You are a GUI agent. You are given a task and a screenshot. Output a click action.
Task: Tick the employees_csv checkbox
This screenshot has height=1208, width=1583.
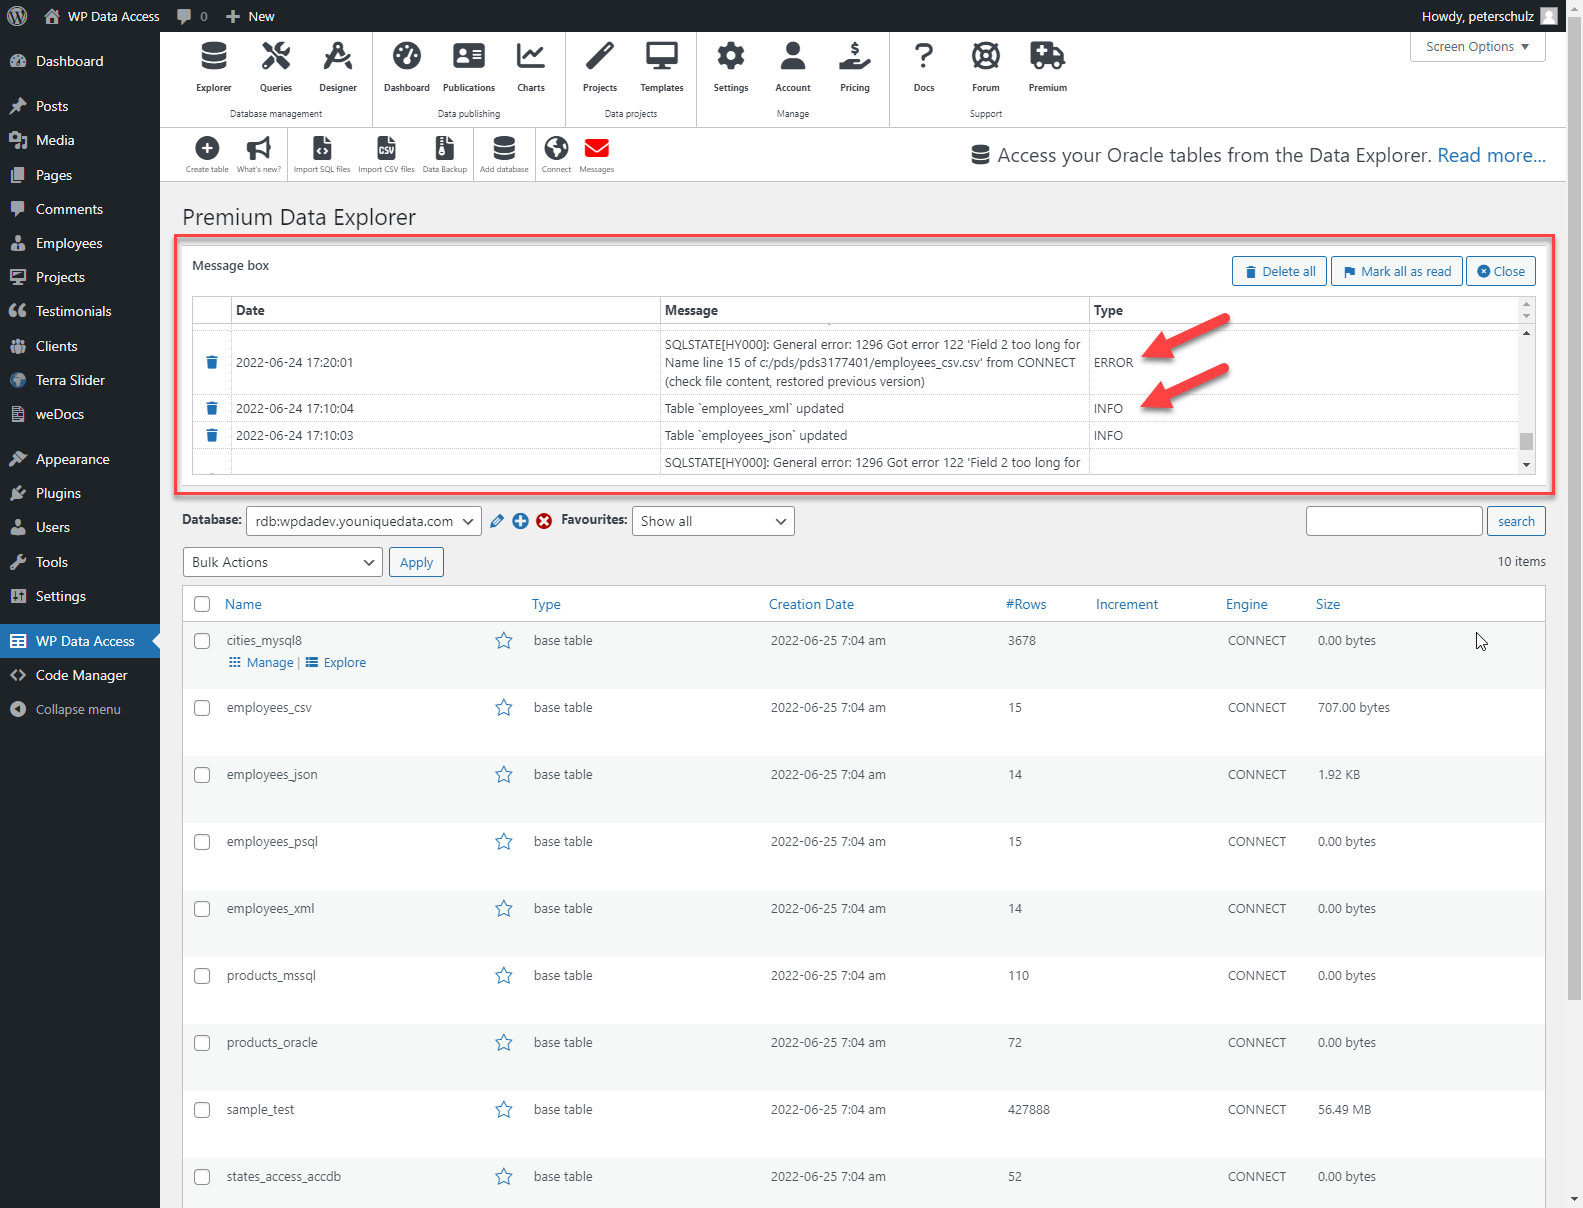202,708
